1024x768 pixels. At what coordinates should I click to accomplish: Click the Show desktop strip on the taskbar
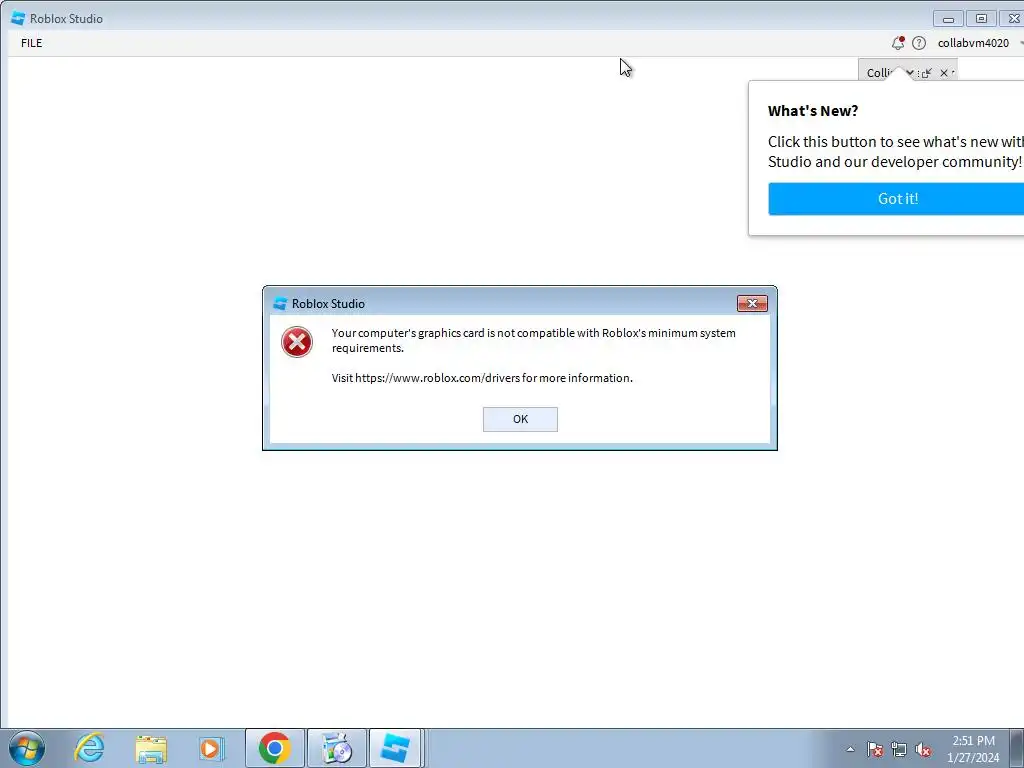tap(1017, 748)
